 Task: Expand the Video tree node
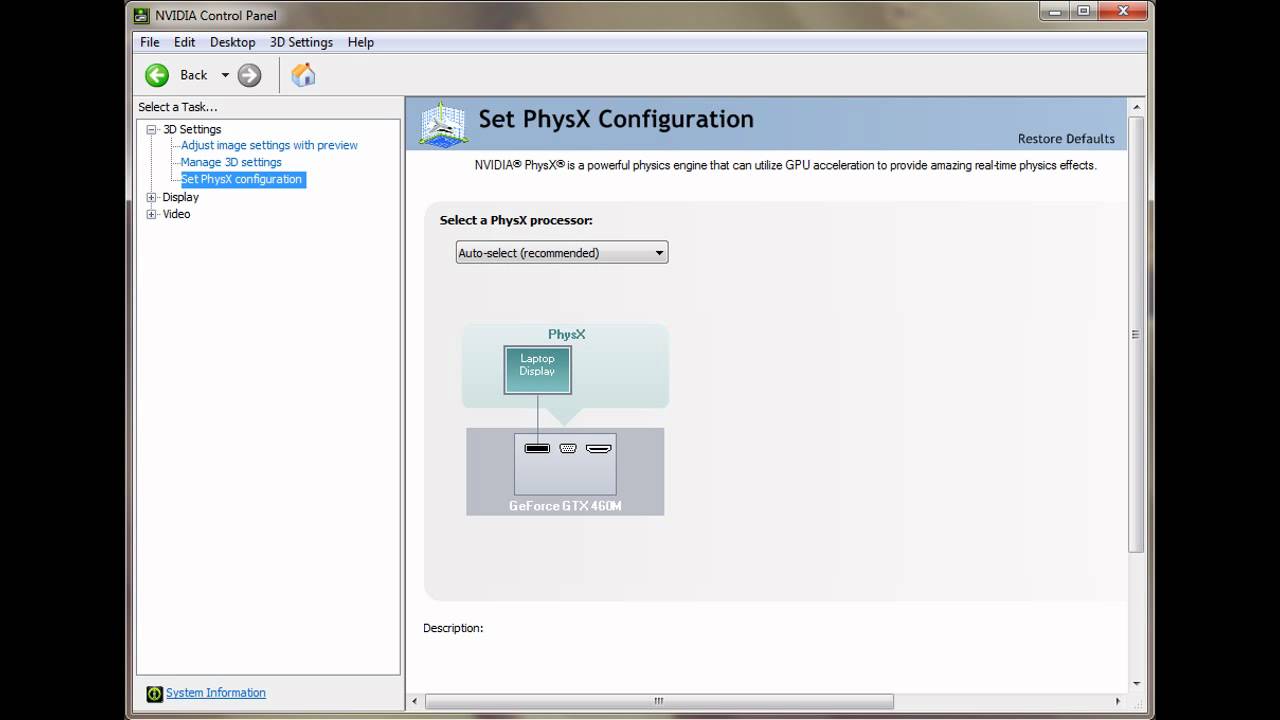click(152, 214)
